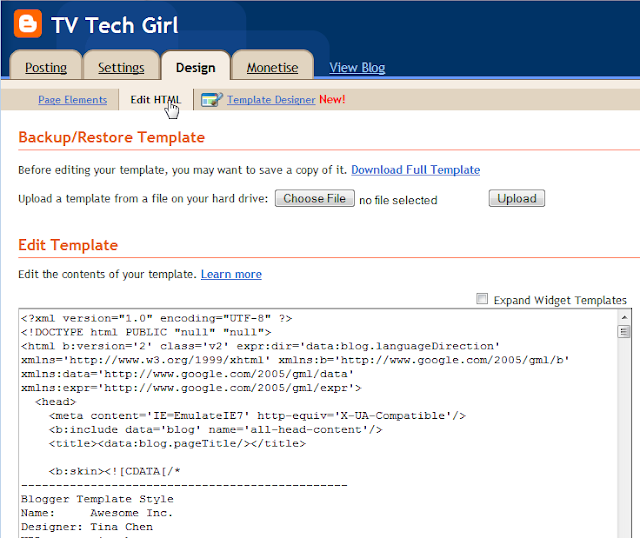Image resolution: width=640 pixels, height=538 pixels.
Task: Click the orange Blogger logo icon
Action: pyautogui.click(x=28, y=23)
